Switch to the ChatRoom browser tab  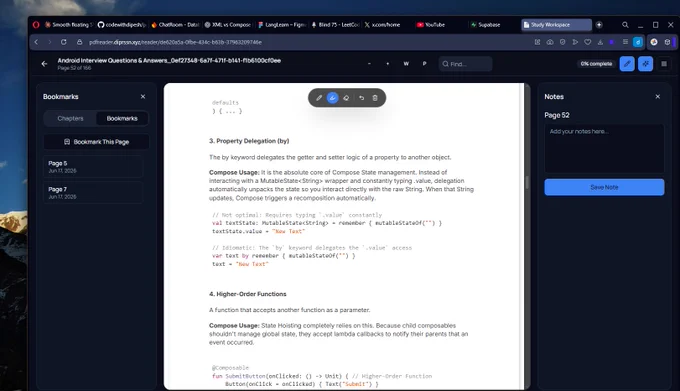[175, 25]
